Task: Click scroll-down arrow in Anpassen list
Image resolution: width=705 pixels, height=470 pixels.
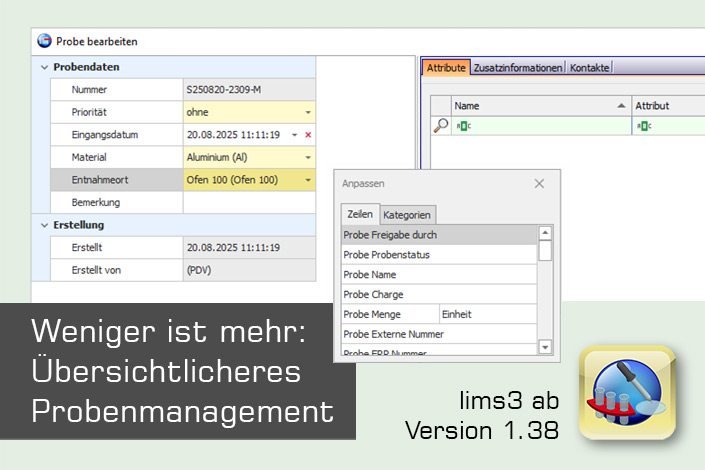Action: click(x=545, y=346)
